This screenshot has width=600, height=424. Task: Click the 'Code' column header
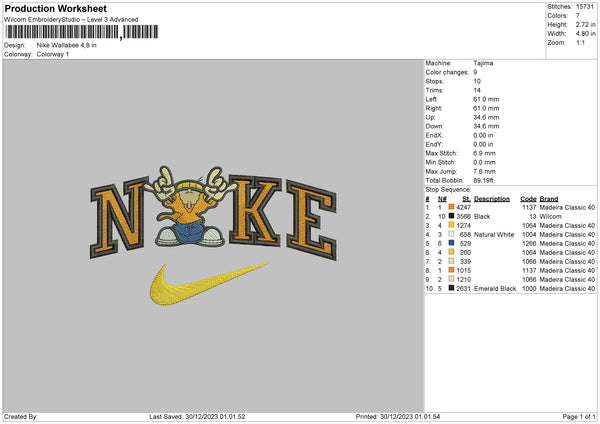528,199
